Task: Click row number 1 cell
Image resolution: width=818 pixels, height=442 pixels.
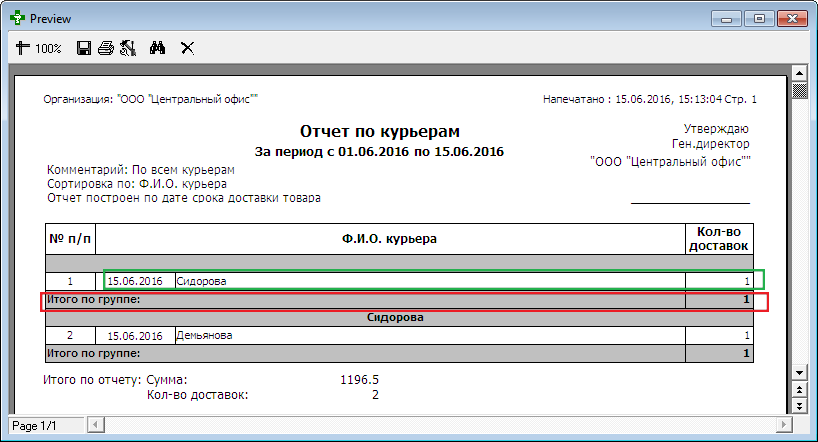Action: [70, 281]
